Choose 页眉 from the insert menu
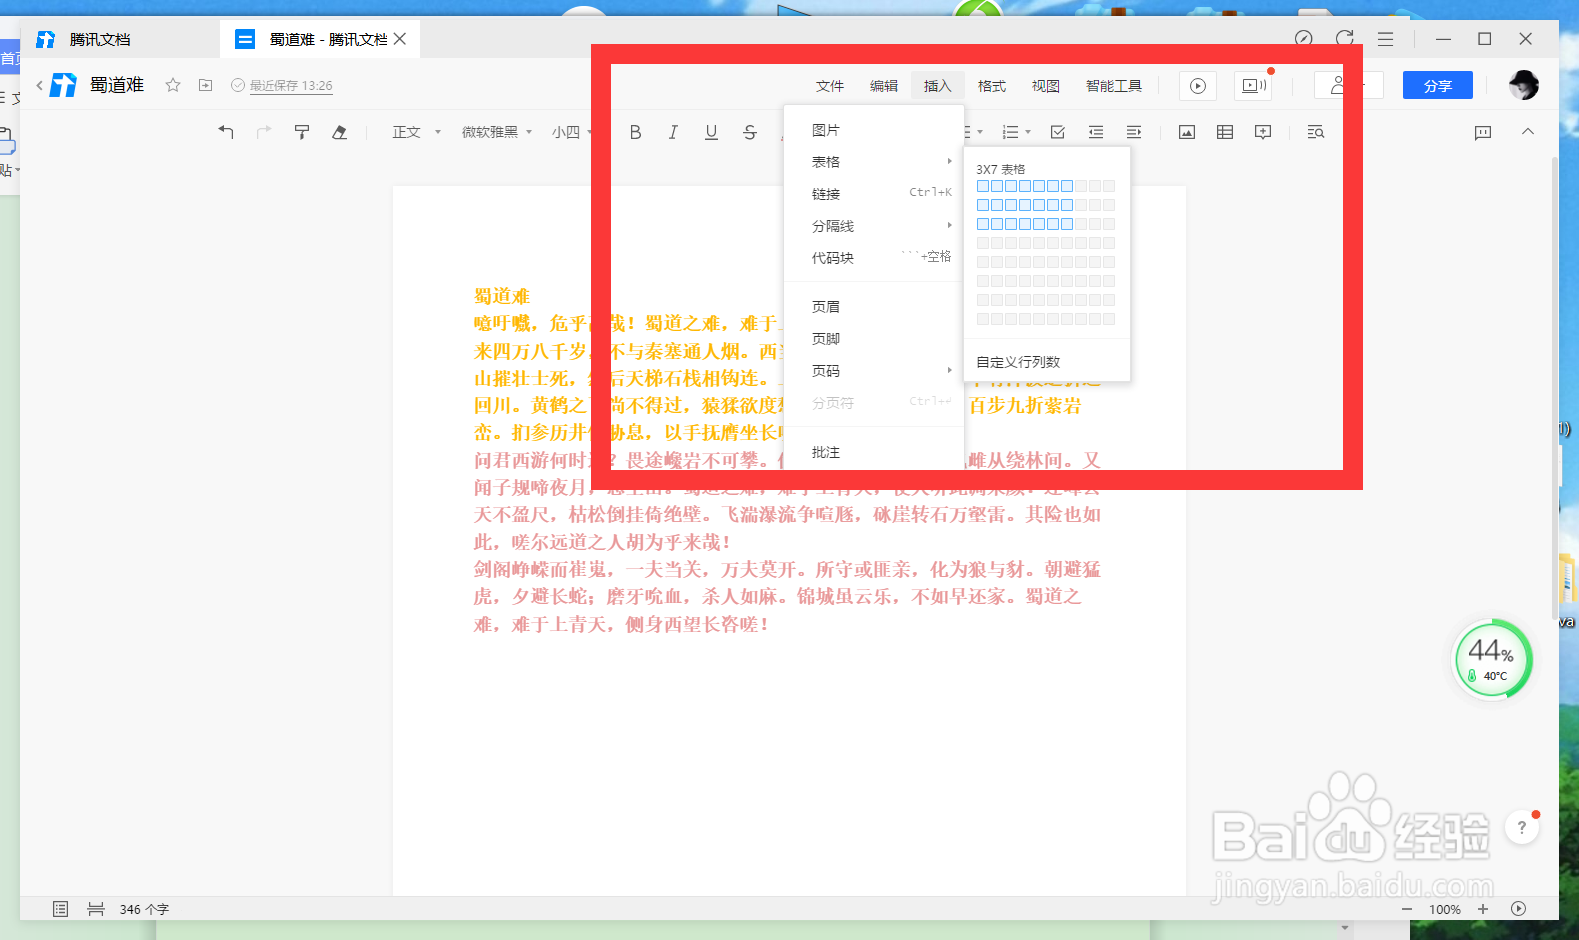1579x940 pixels. click(874, 307)
